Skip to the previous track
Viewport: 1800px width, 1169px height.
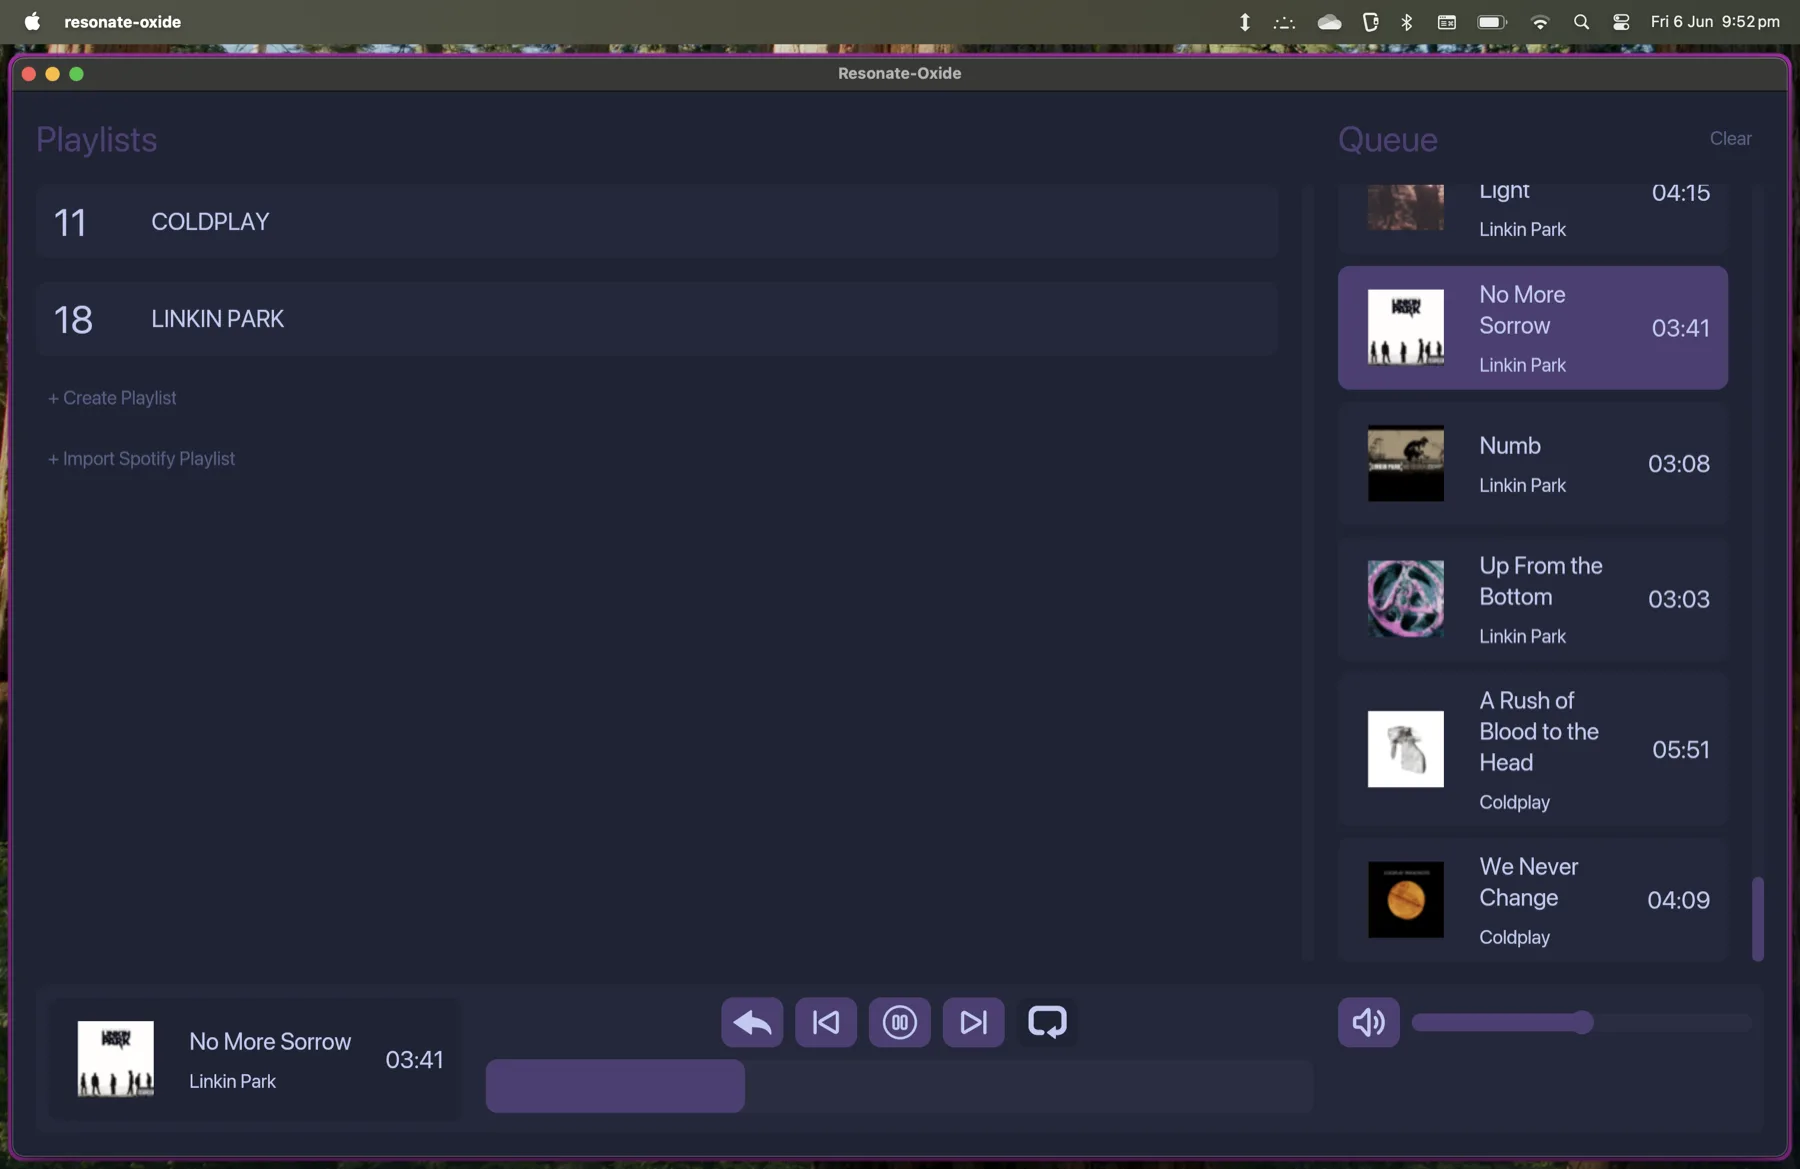[x=826, y=1022]
